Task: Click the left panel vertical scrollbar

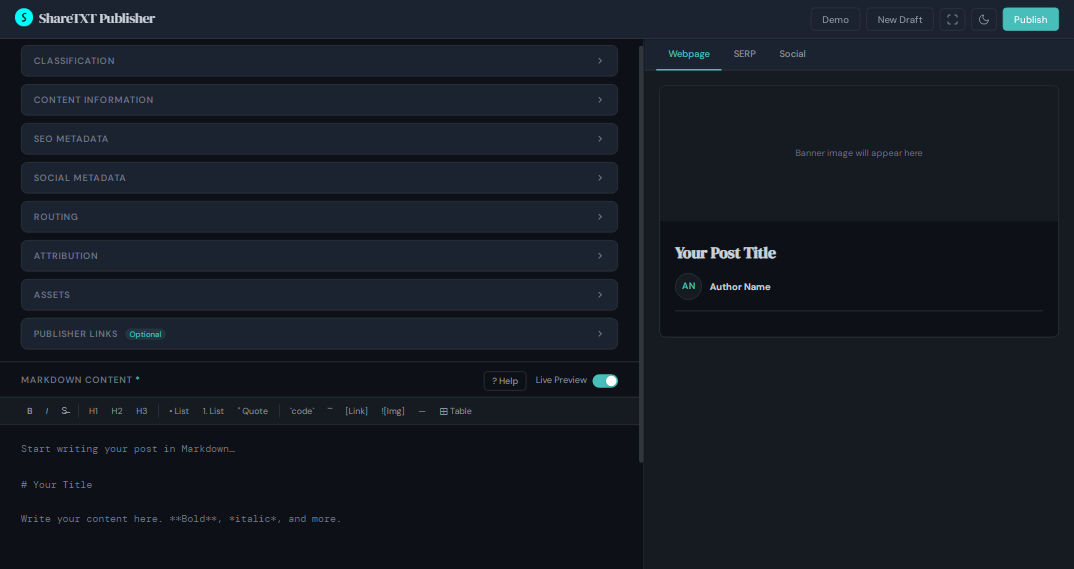Action: (x=641, y=254)
